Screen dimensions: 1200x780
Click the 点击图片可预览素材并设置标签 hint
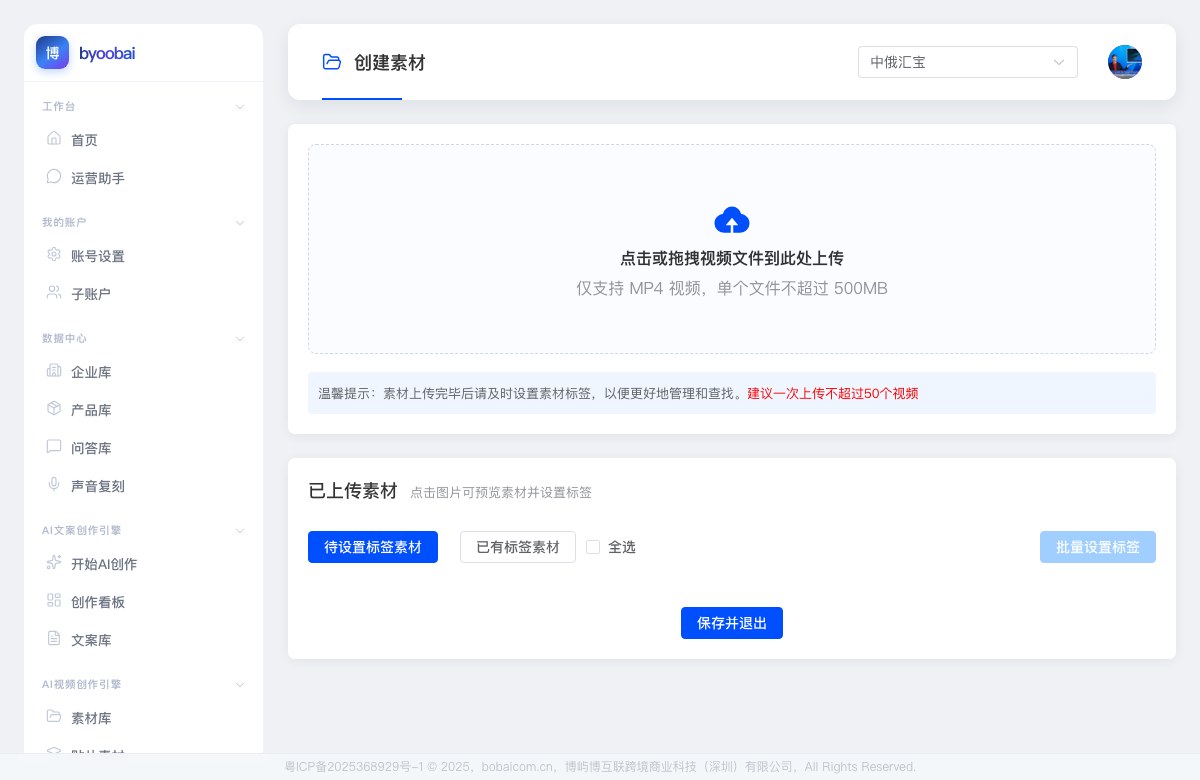501,493
